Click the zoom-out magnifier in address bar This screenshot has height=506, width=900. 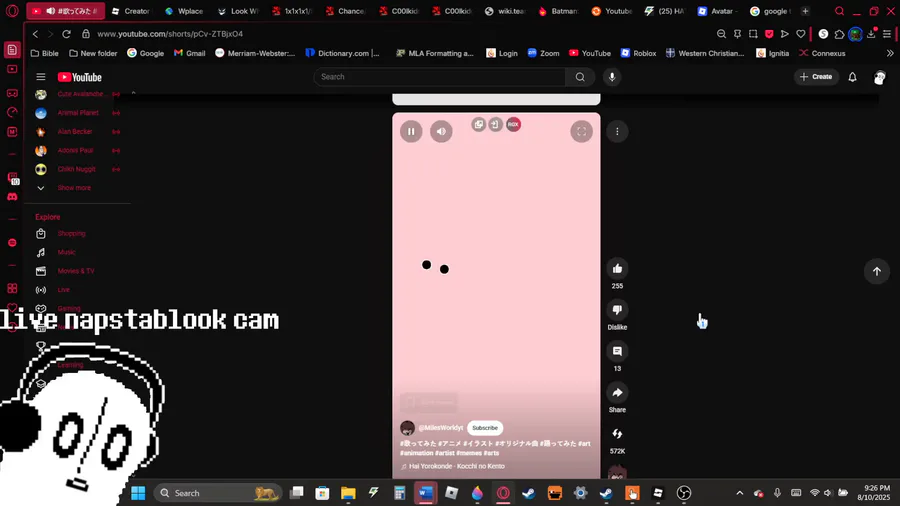point(721,34)
